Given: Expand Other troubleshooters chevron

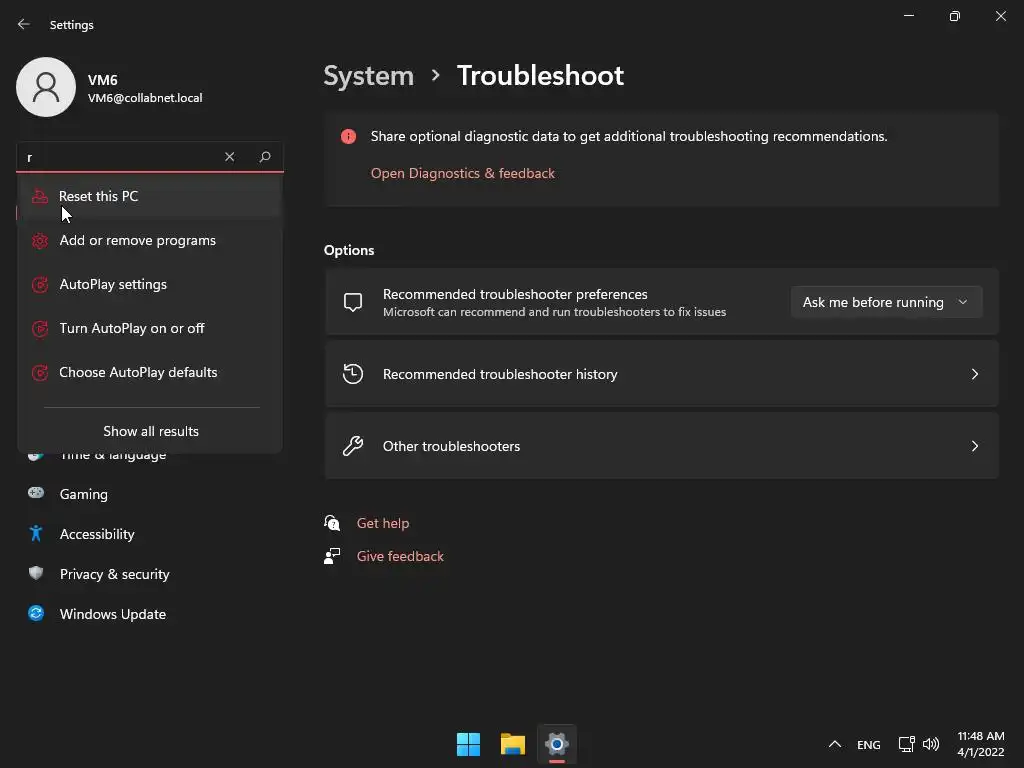Looking at the screenshot, I should [974, 446].
